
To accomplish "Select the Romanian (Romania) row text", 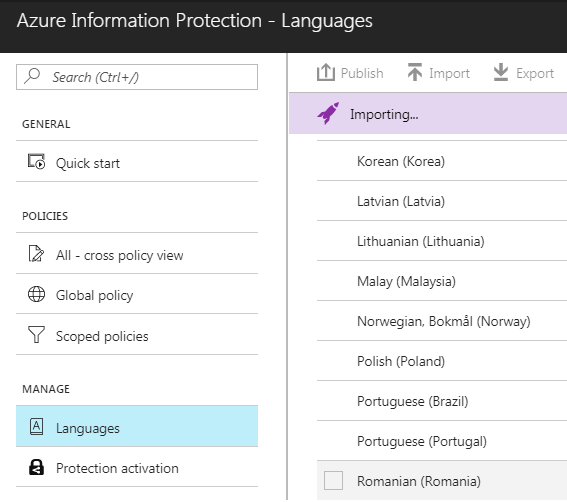I will pyautogui.click(x=419, y=481).
